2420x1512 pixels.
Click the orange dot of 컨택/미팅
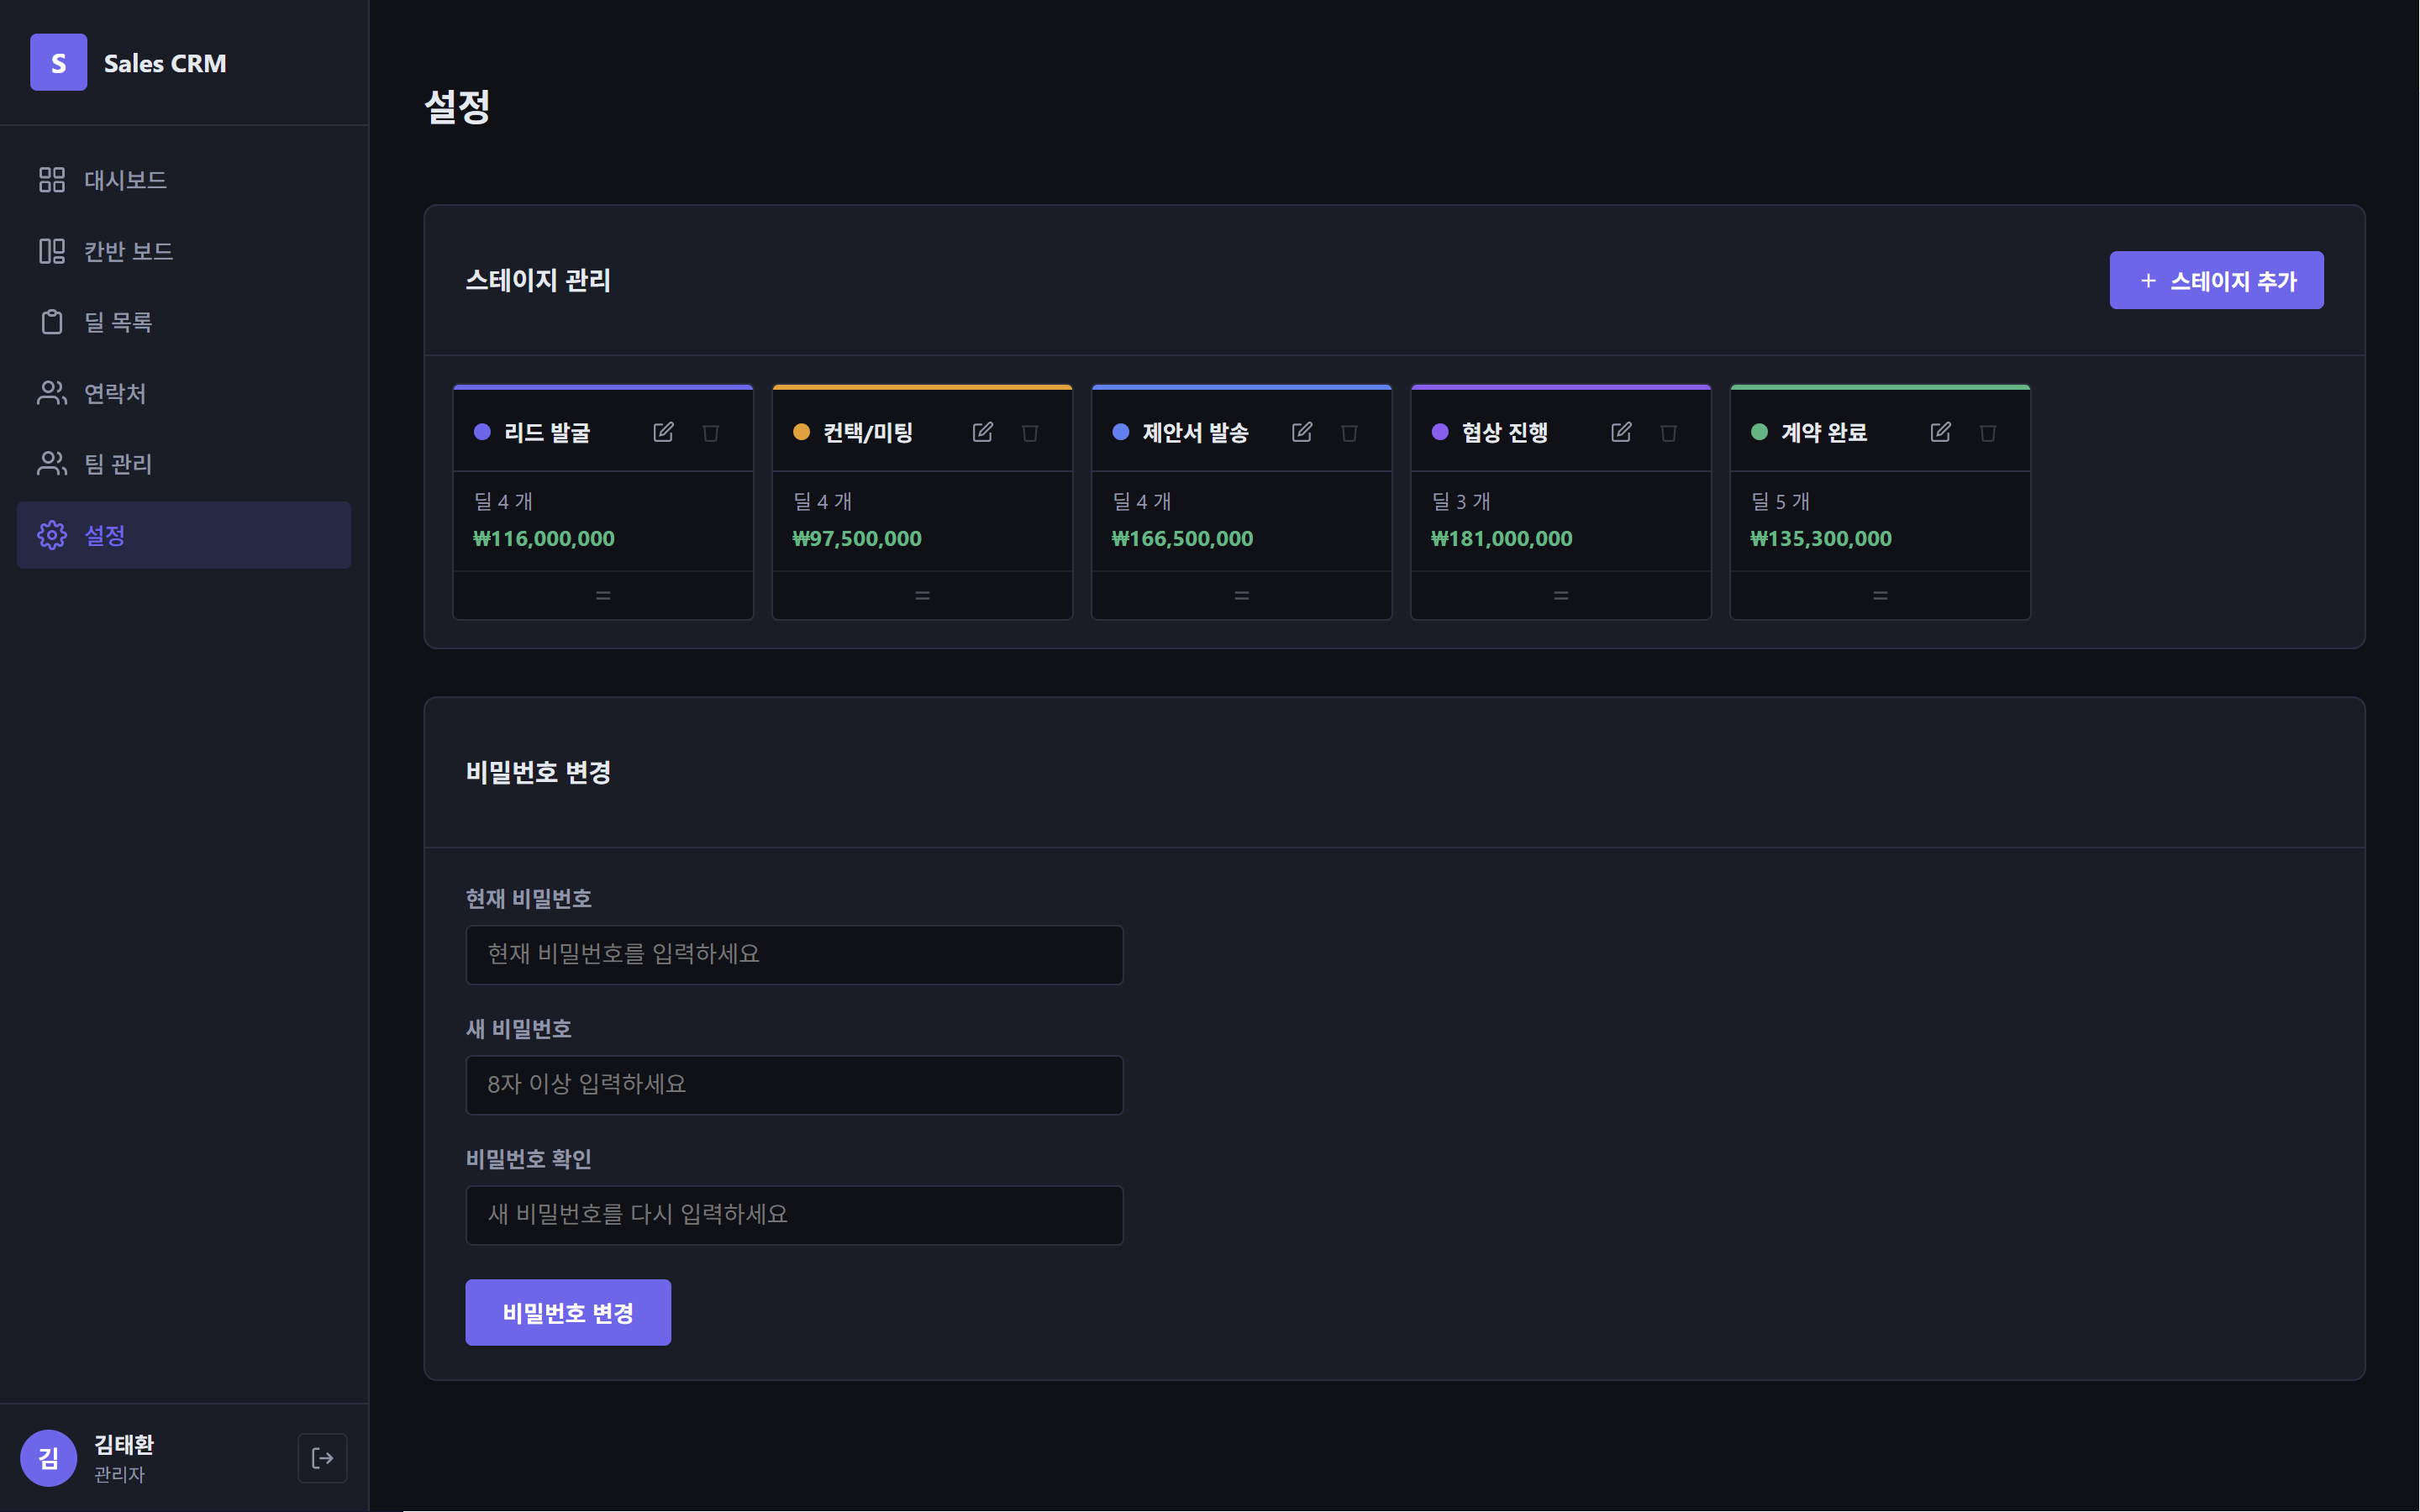click(x=801, y=432)
